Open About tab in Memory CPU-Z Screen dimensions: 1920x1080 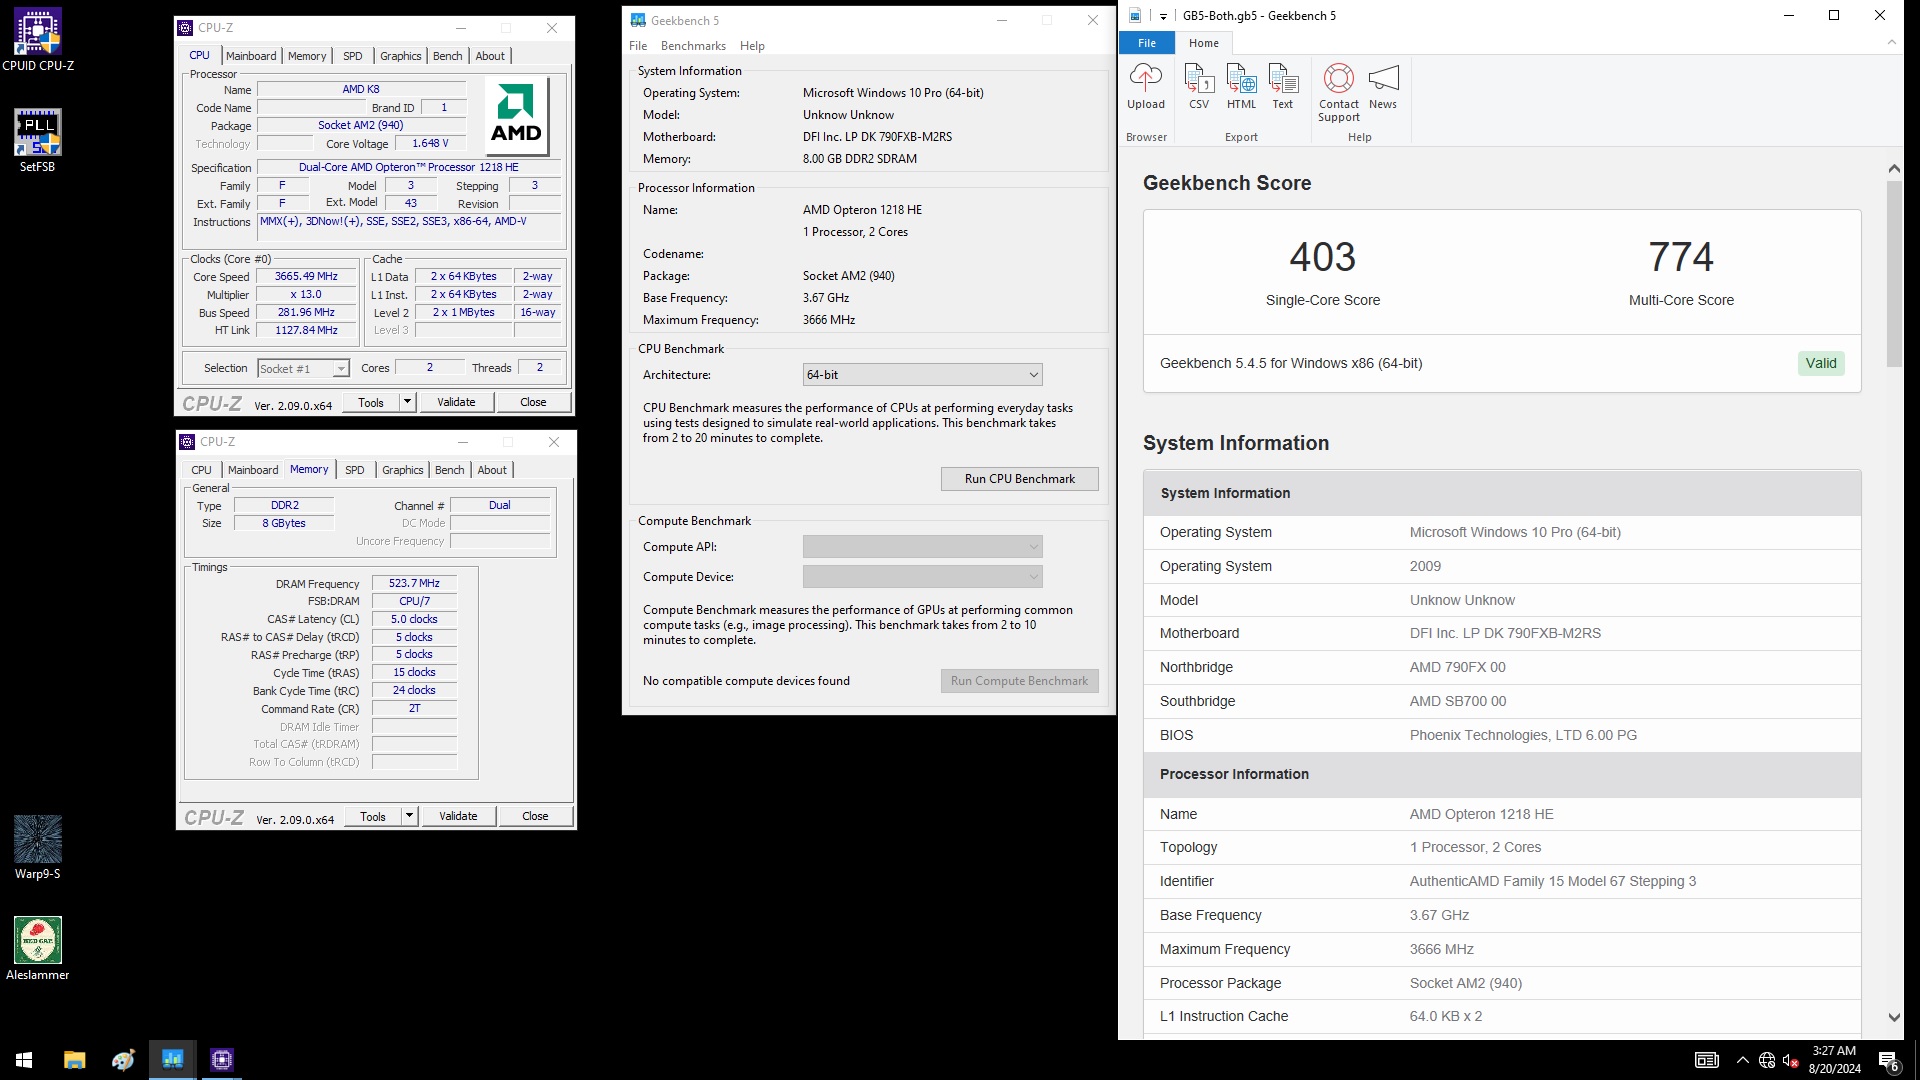[x=492, y=470]
